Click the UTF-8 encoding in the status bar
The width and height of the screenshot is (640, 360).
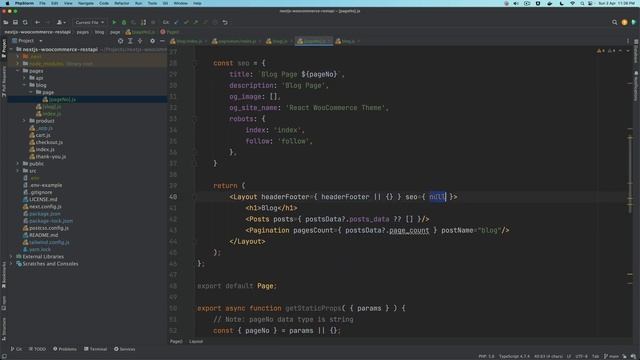point(582,356)
